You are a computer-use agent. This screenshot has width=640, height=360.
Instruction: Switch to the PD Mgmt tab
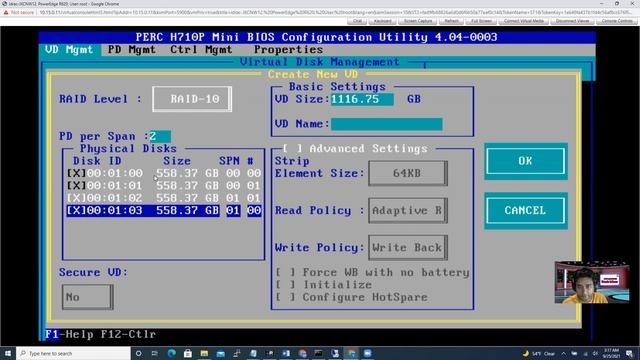tap(131, 50)
